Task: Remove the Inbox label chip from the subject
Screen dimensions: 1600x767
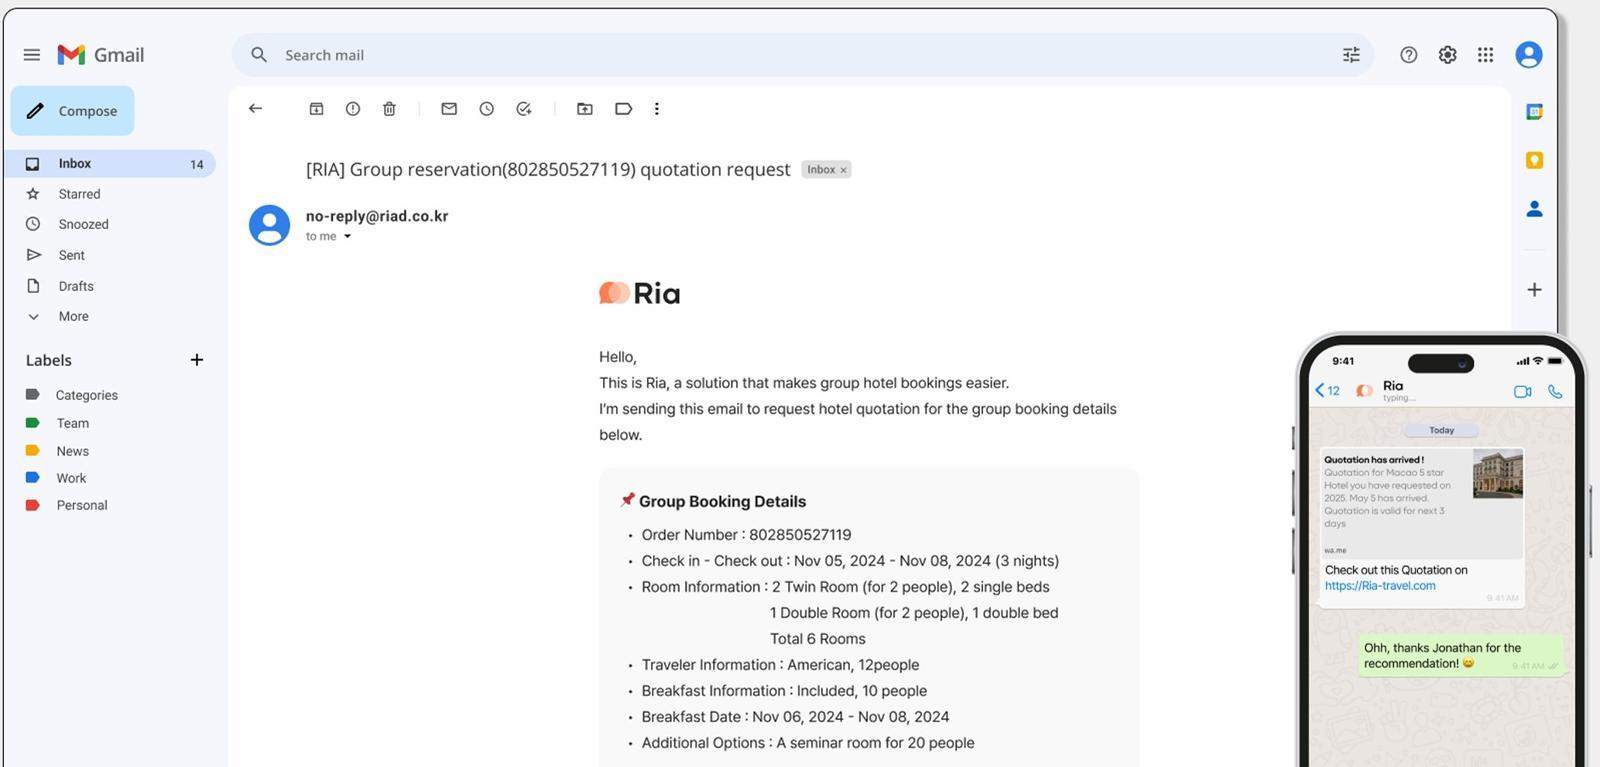Action: coord(844,170)
